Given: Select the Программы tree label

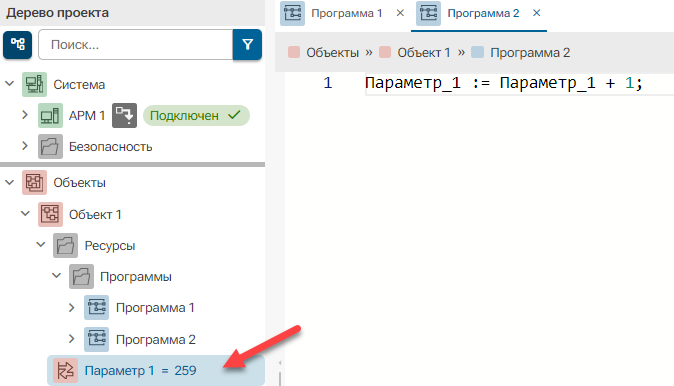Looking at the screenshot, I should pyautogui.click(x=136, y=276).
